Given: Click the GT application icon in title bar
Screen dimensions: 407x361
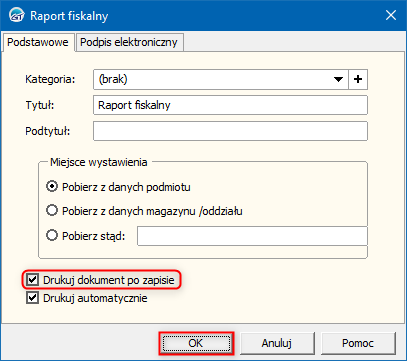Looking at the screenshot, I should pos(16,16).
